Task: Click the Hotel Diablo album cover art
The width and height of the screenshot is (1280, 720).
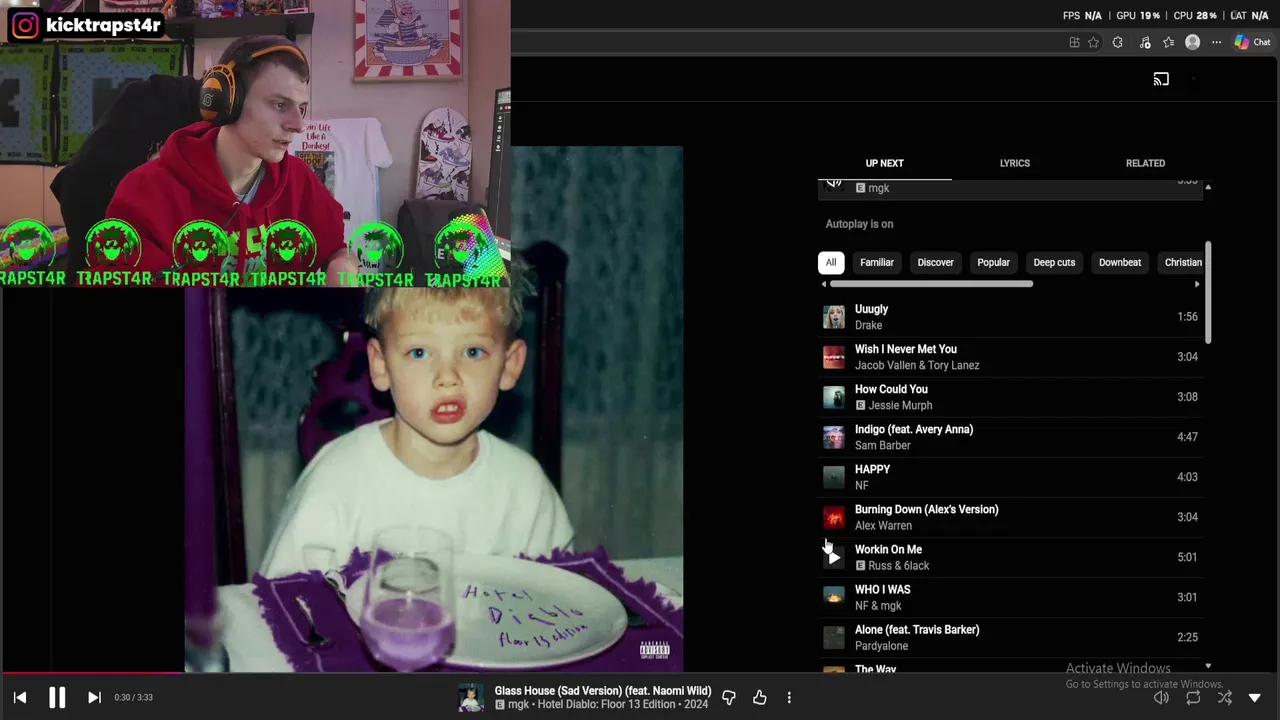Action: (x=433, y=410)
